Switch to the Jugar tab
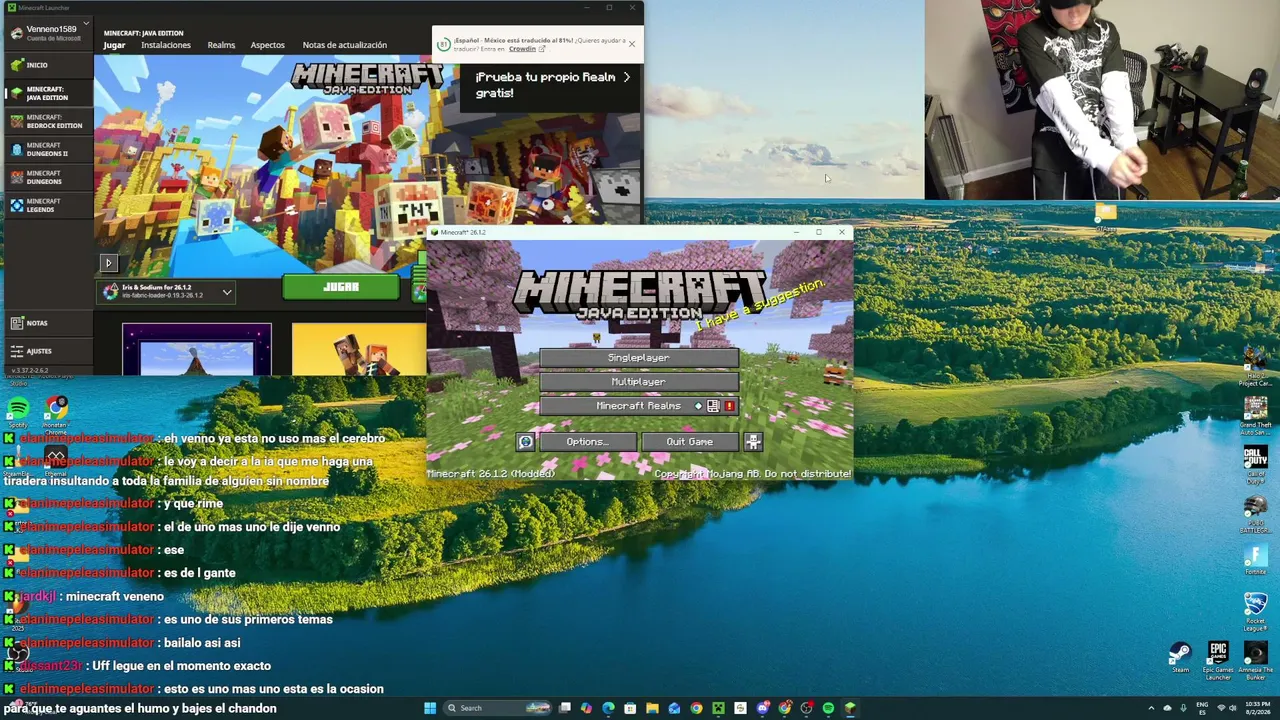 pyautogui.click(x=114, y=45)
